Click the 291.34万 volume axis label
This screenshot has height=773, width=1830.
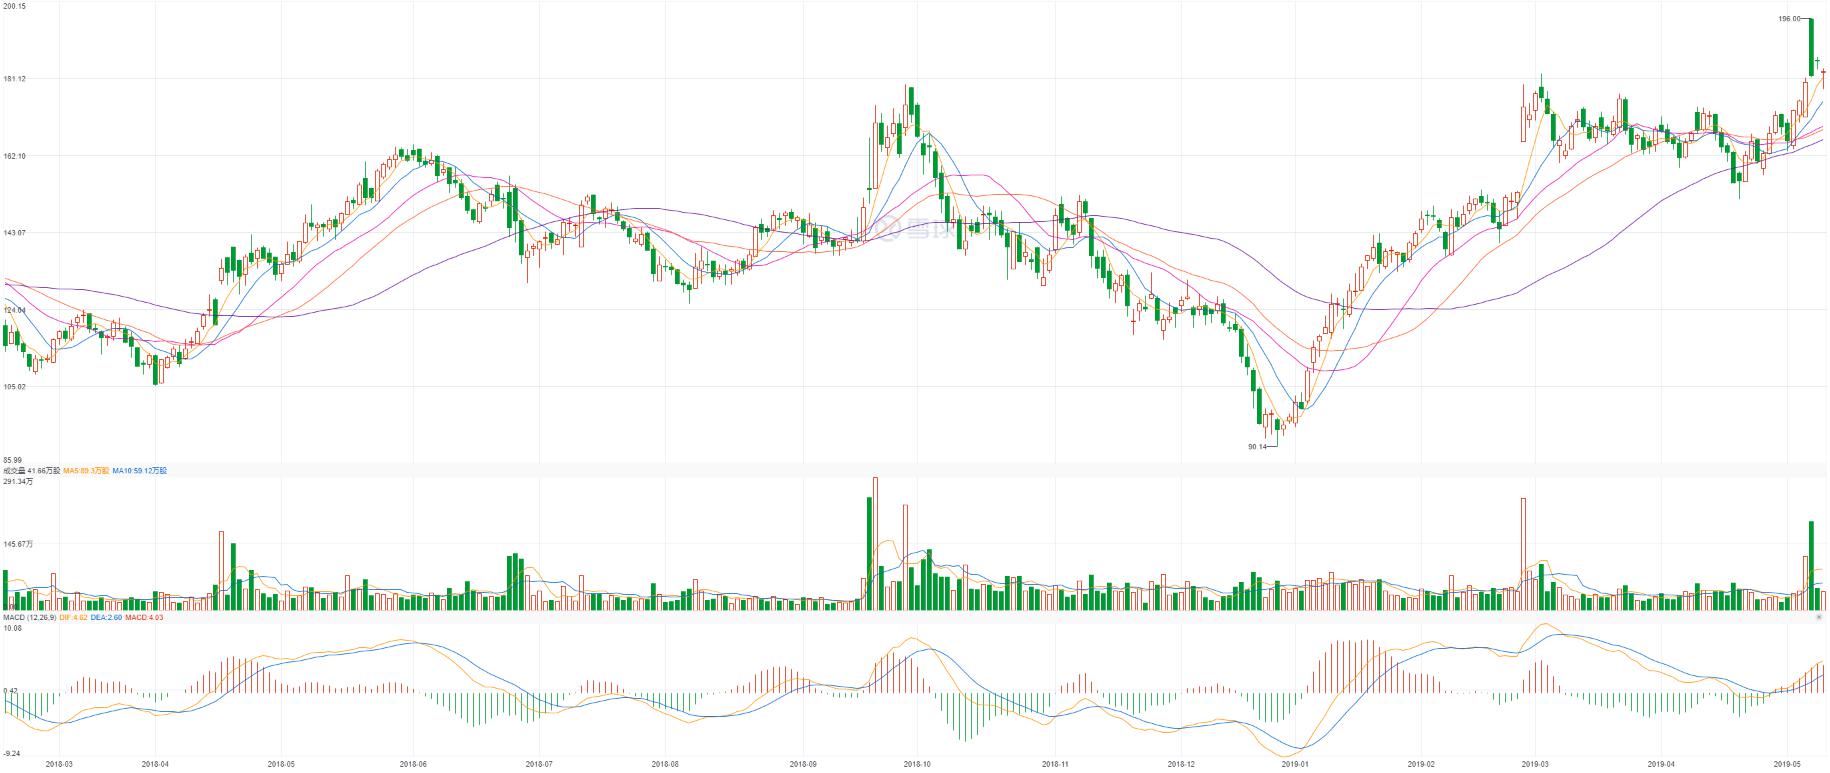coord(18,482)
